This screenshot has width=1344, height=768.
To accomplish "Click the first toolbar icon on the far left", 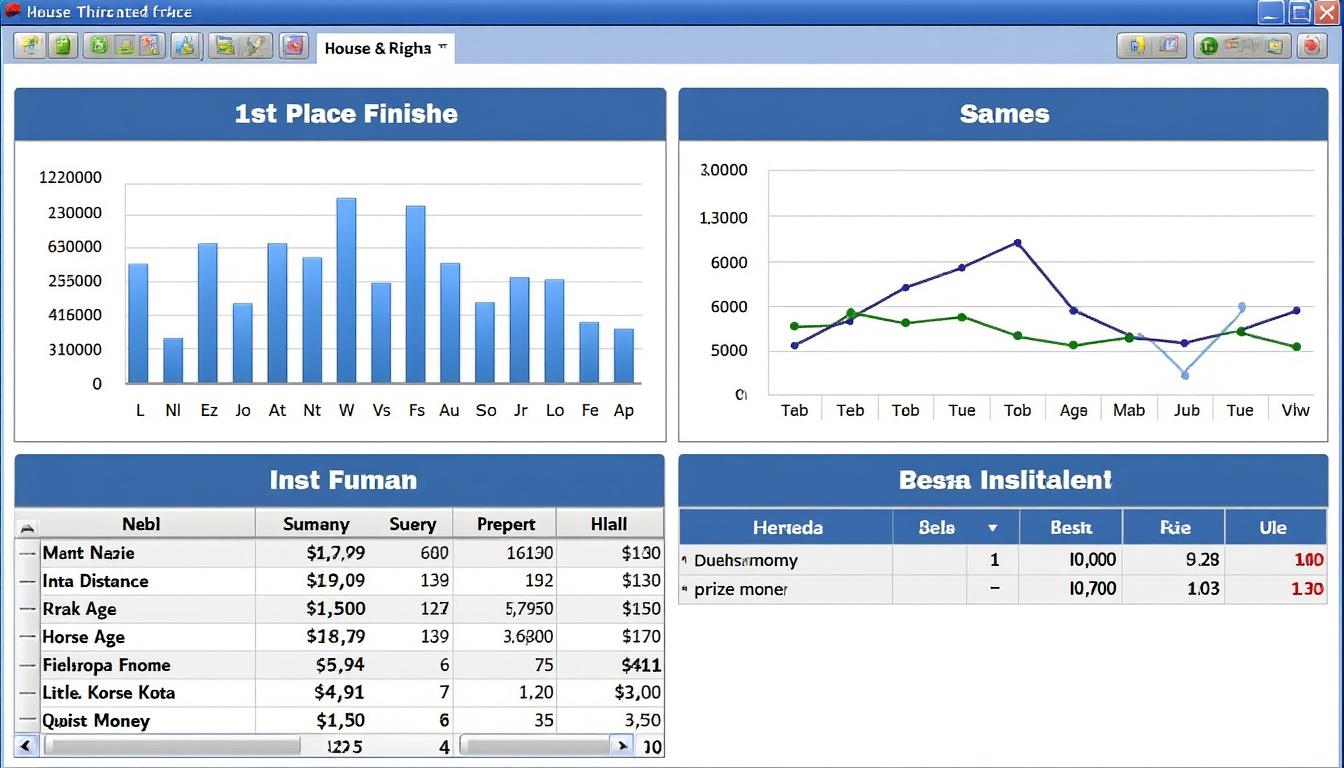I will 30,45.
